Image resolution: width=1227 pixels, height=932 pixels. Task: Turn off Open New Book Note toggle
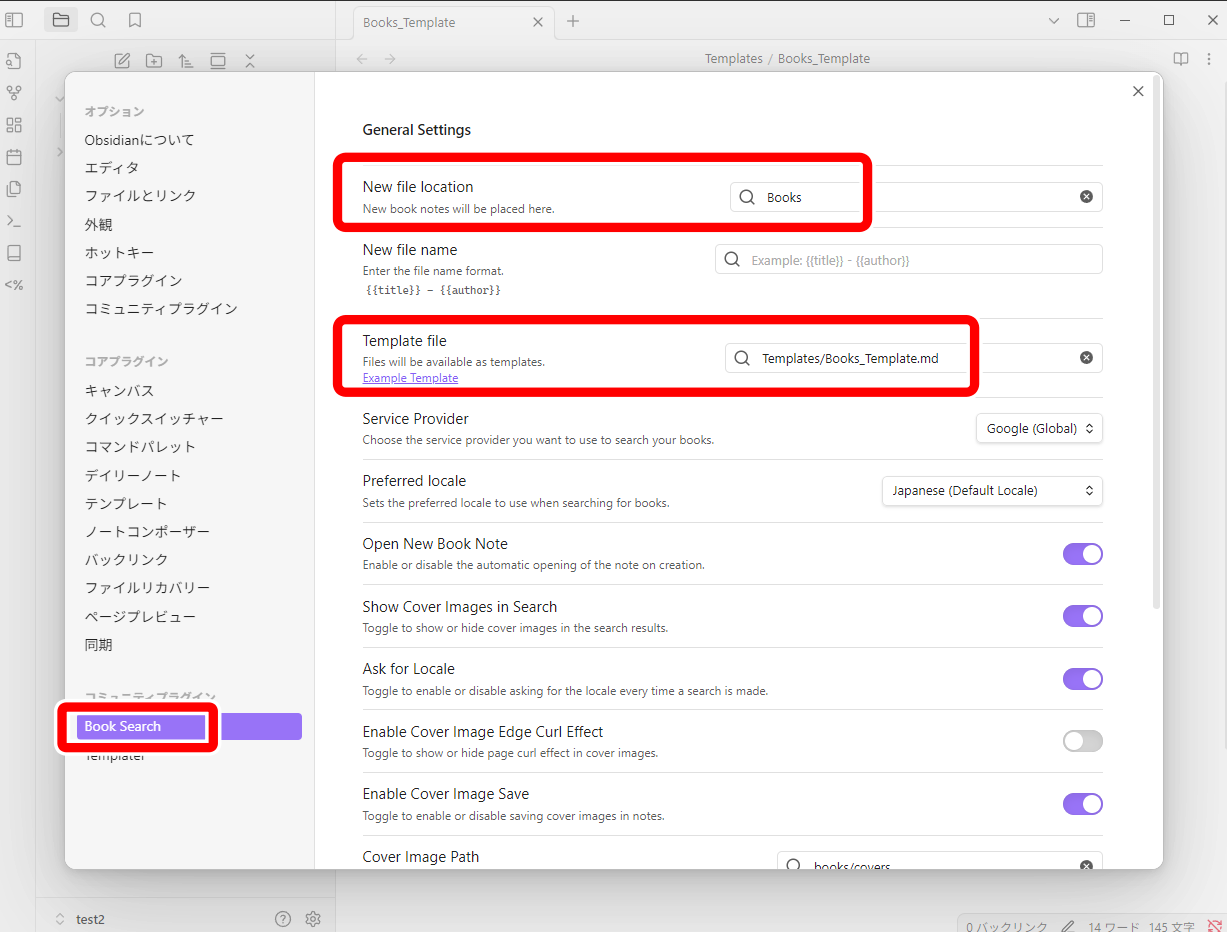1082,554
